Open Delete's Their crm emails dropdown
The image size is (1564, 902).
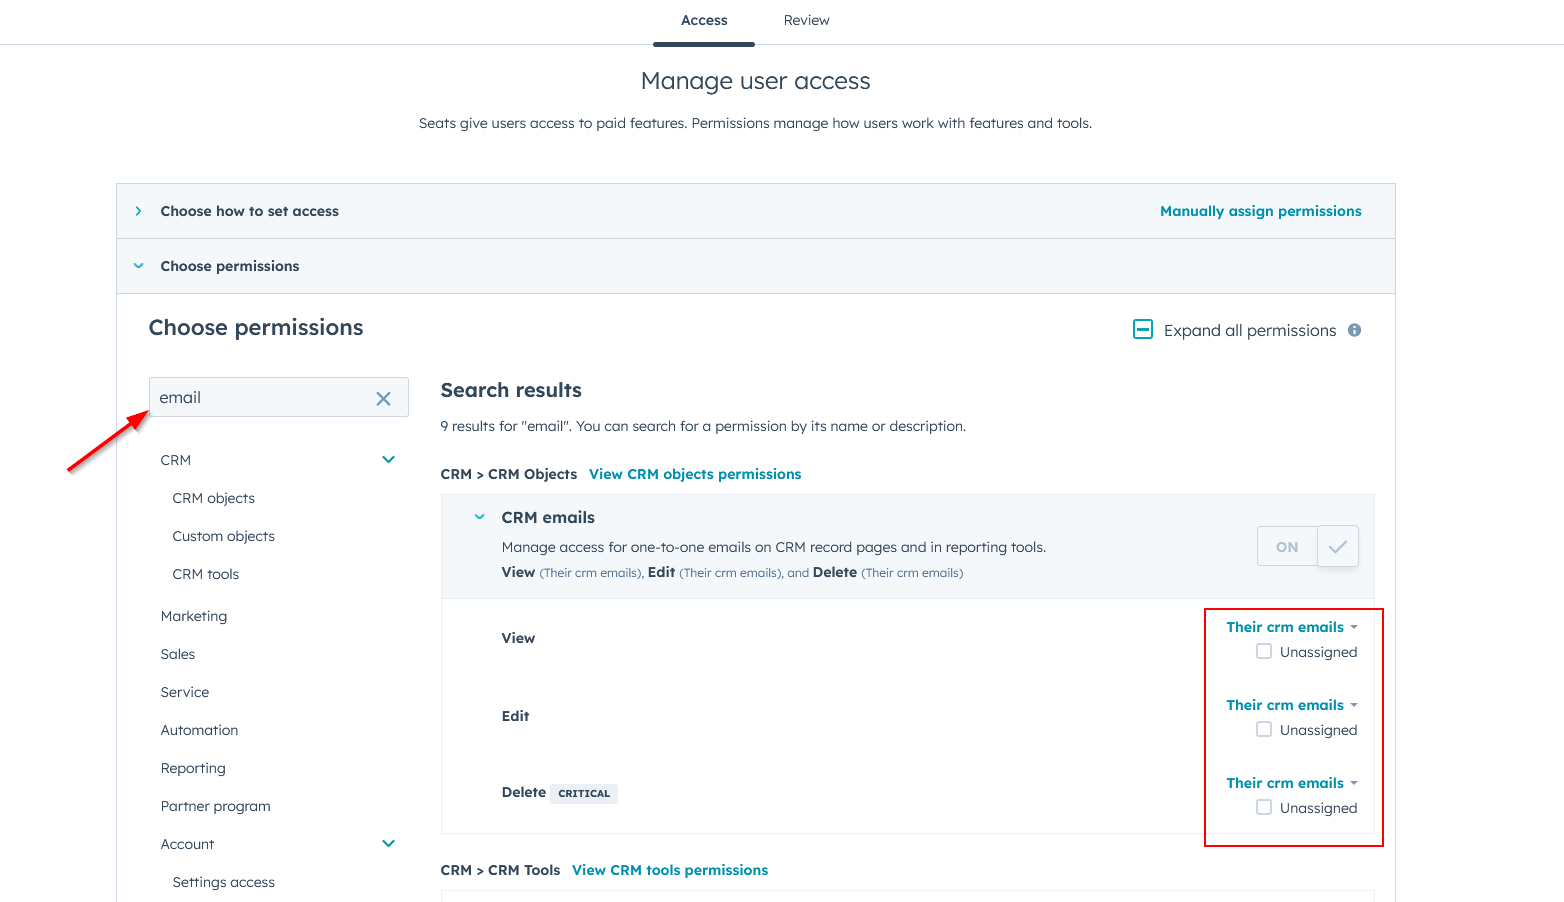pyautogui.click(x=1292, y=783)
